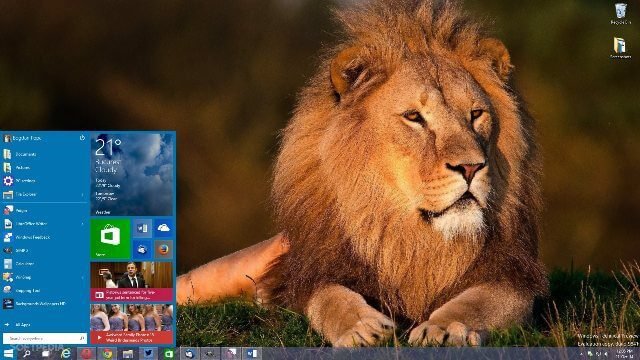Open the Word icon in the taskbar
The width and height of the screenshot is (640, 360).
252,353
